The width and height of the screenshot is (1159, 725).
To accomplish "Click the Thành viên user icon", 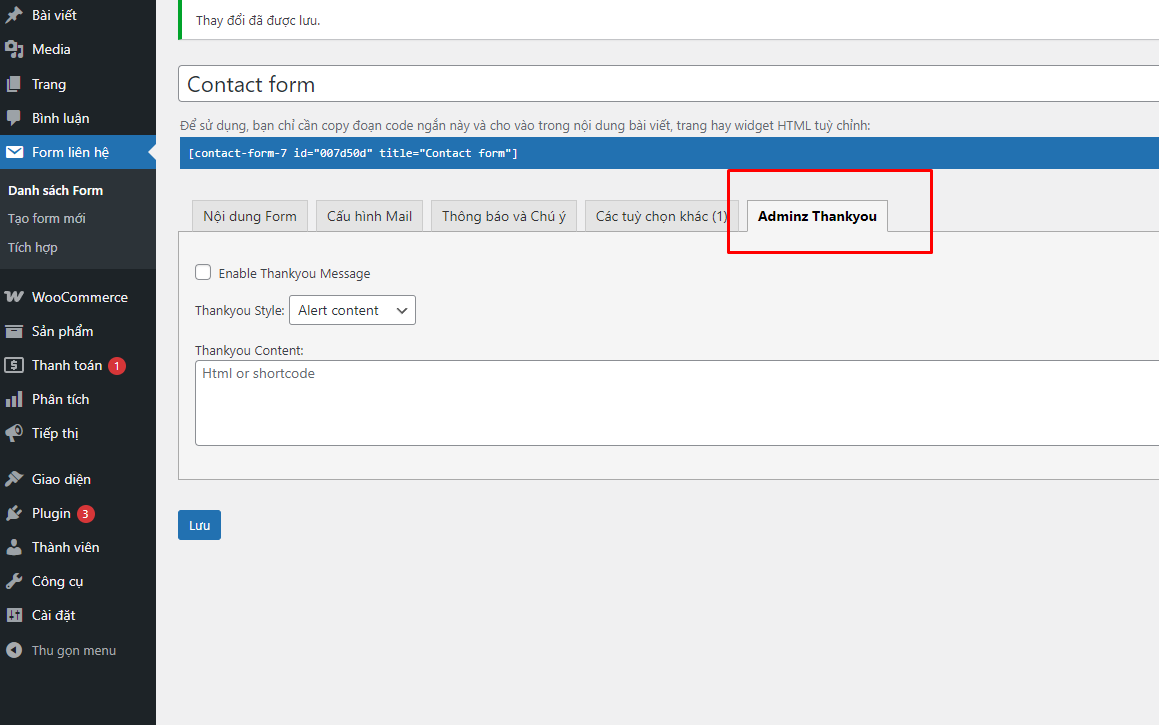I will tap(14, 547).
